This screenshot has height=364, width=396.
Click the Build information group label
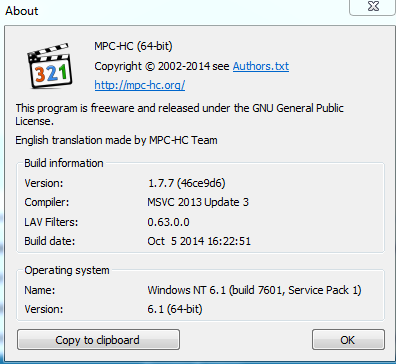click(x=64, y=163)
